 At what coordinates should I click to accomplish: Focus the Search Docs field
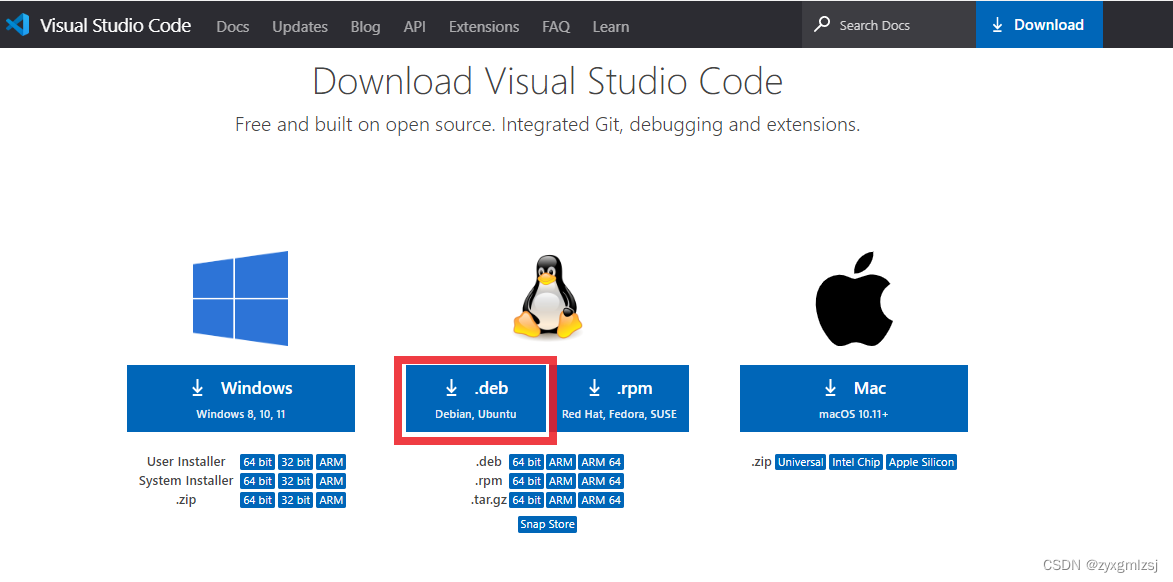[x=889, y=25]
